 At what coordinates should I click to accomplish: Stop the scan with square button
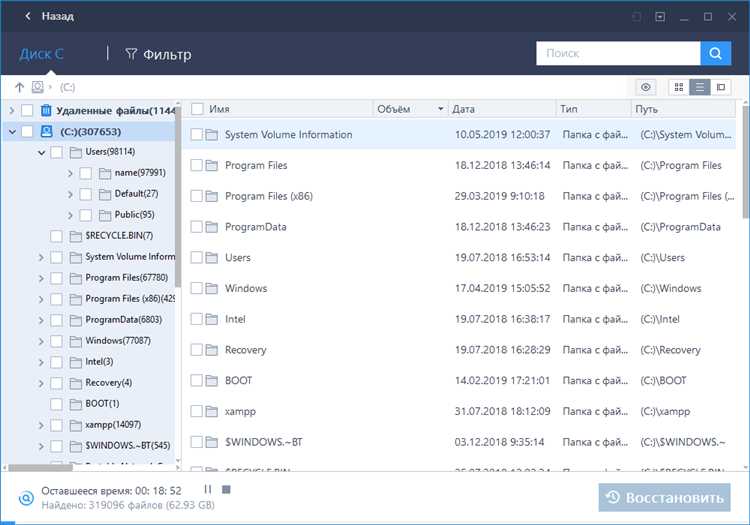point(227,489)
